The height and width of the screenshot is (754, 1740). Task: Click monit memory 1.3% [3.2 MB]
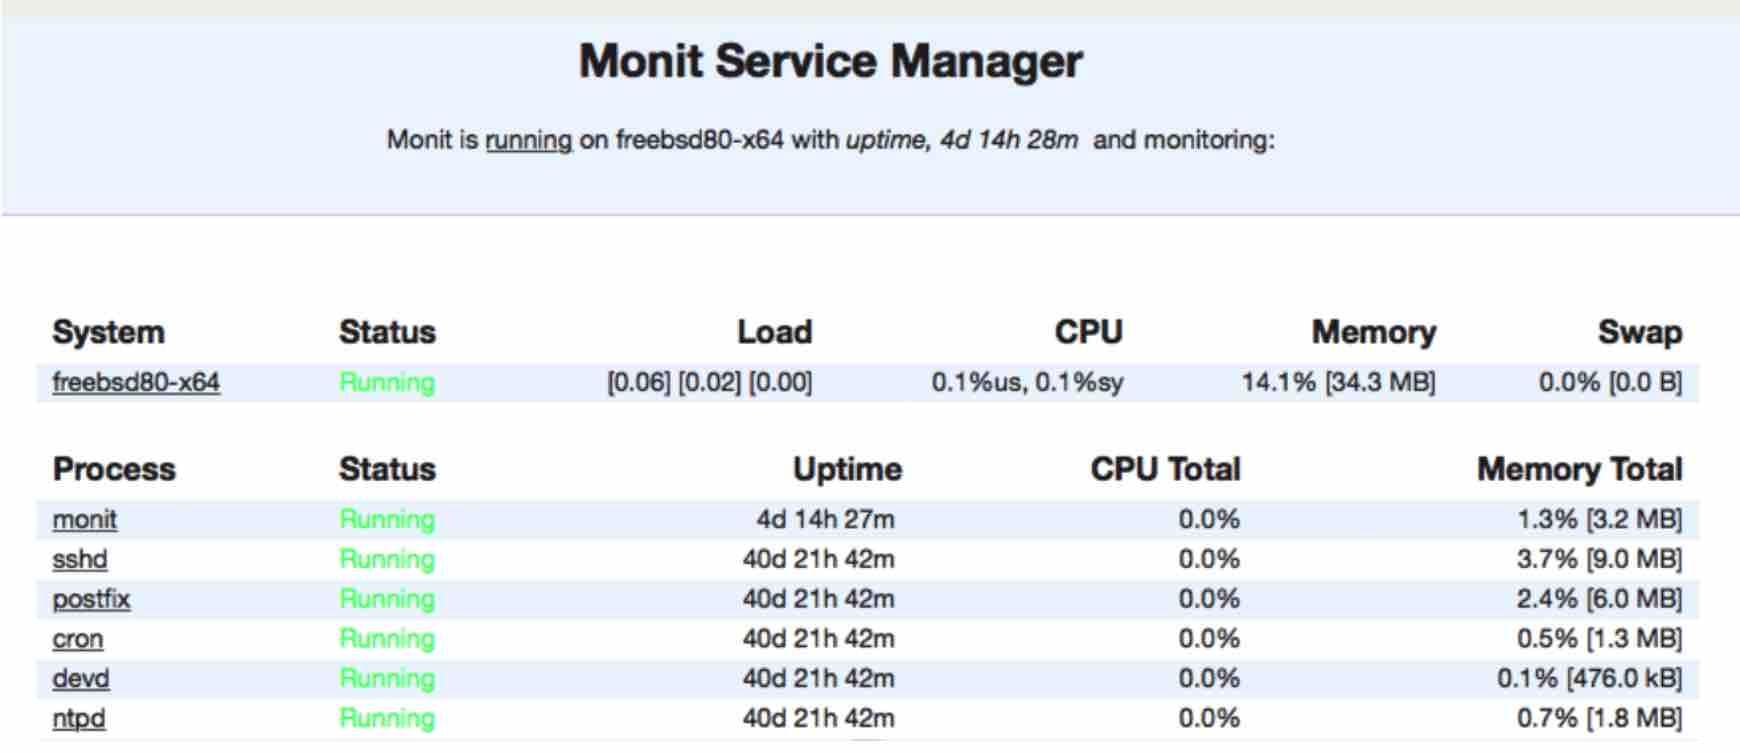[x=1599, y=519]
